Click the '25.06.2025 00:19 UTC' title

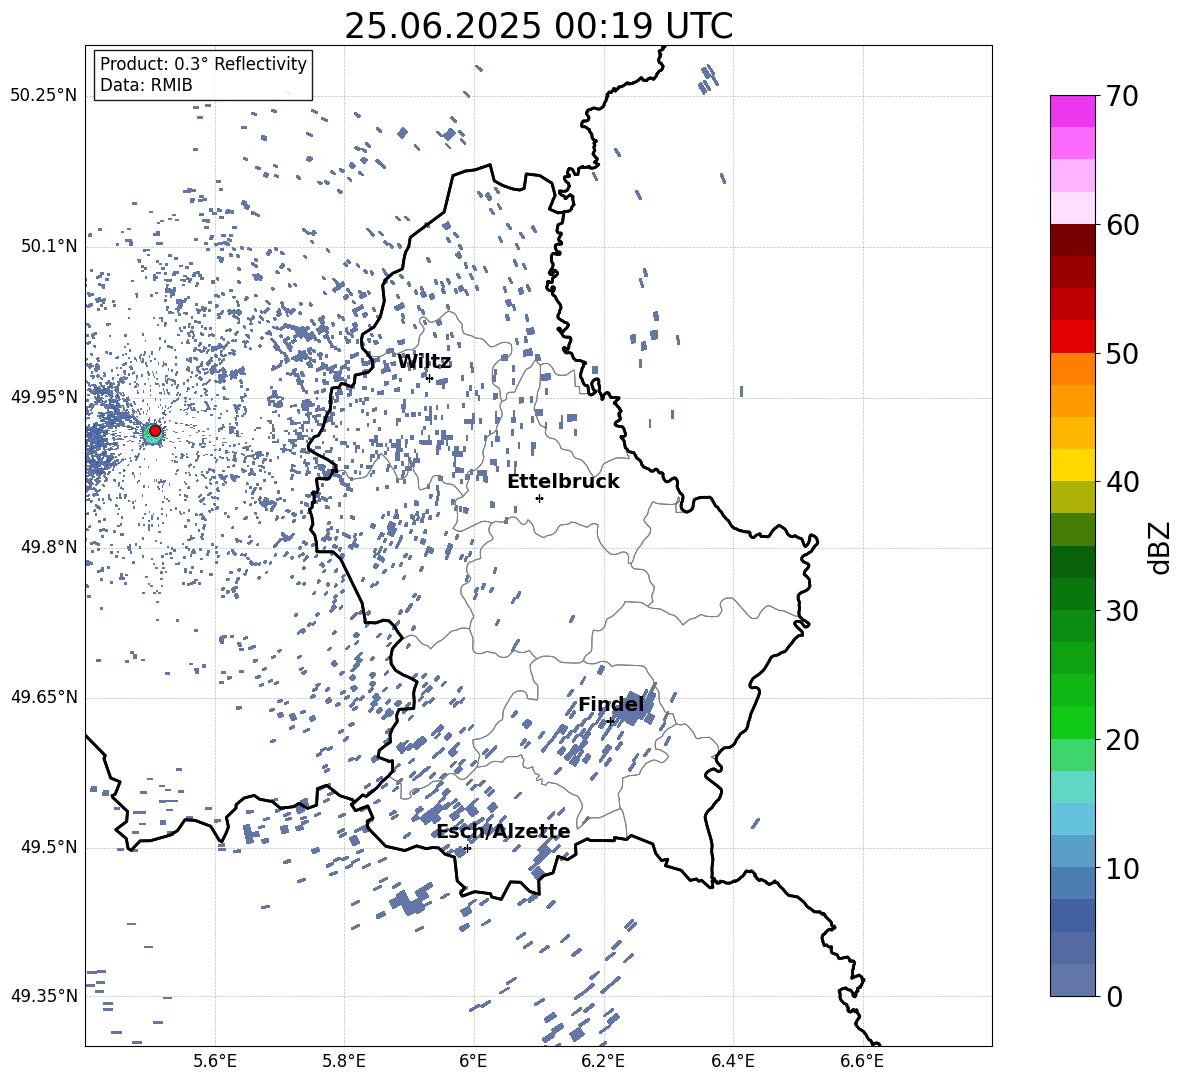(x=538, y=26)
